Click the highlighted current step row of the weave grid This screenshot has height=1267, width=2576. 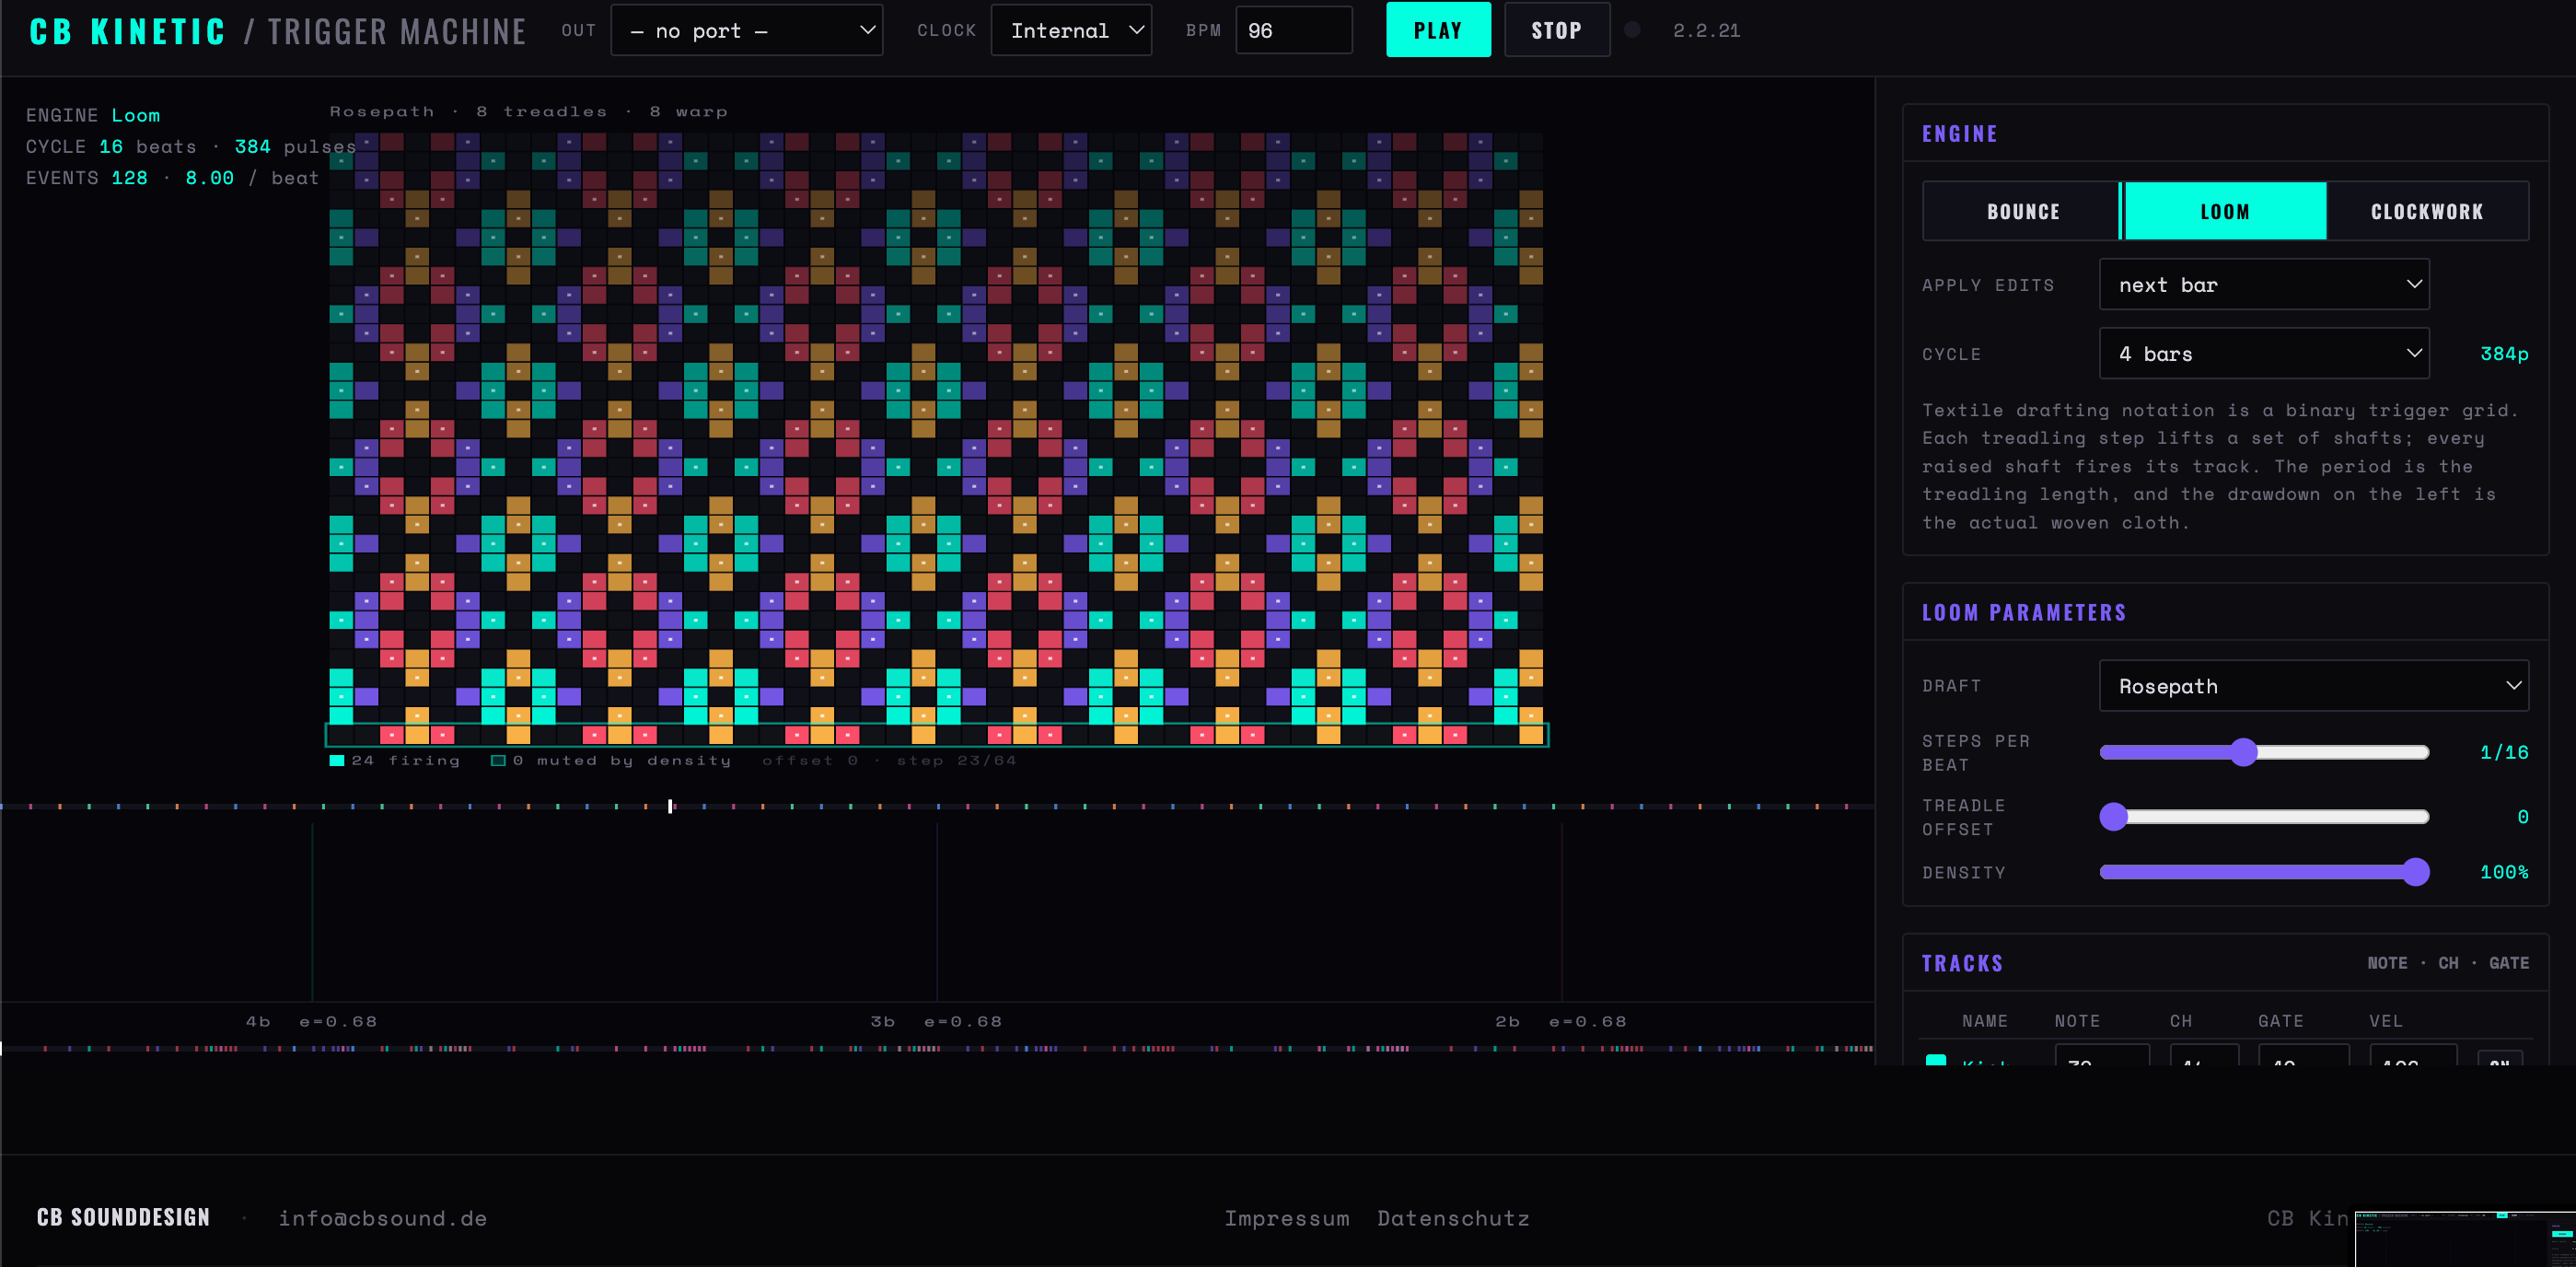click(x=936, y=735)
